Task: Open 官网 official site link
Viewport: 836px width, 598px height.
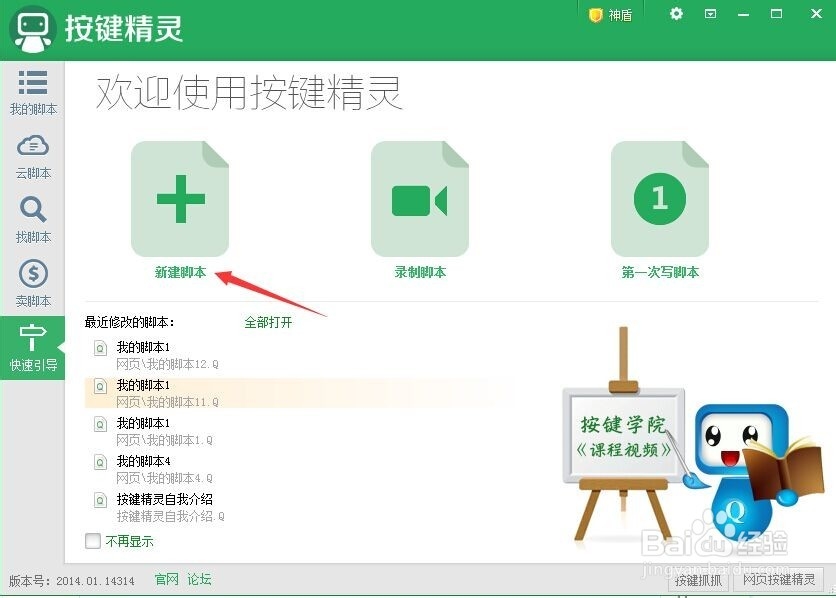Action: click(x=166, y=579)
